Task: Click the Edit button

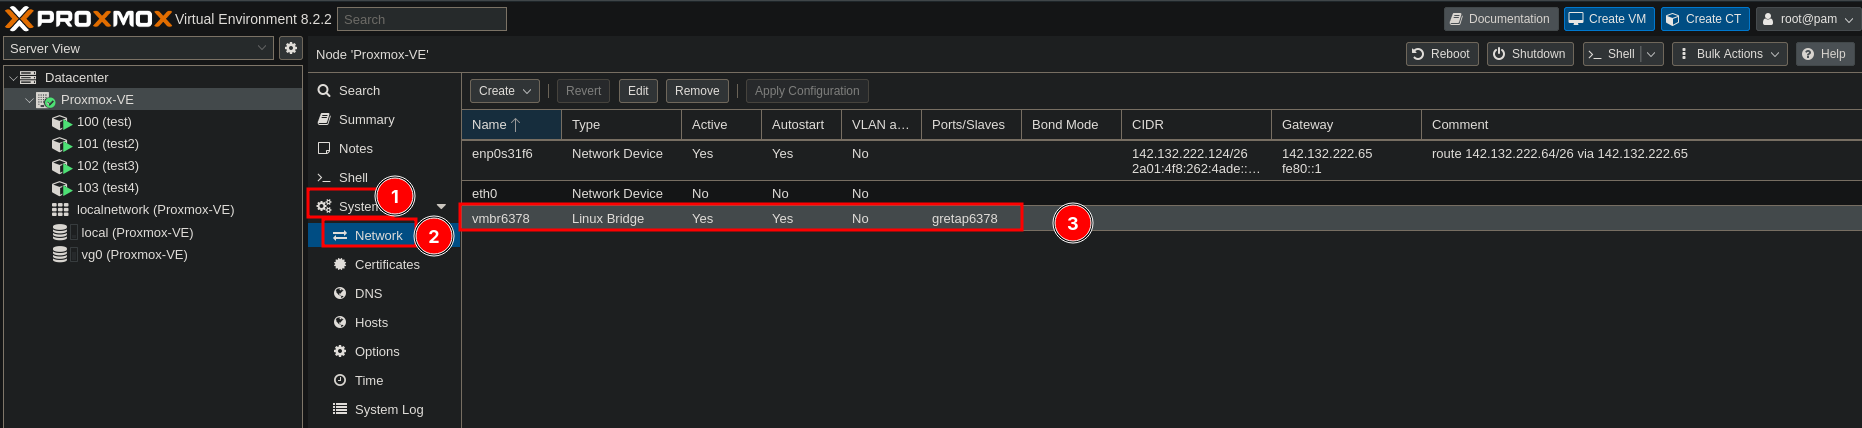Action: 638,91
